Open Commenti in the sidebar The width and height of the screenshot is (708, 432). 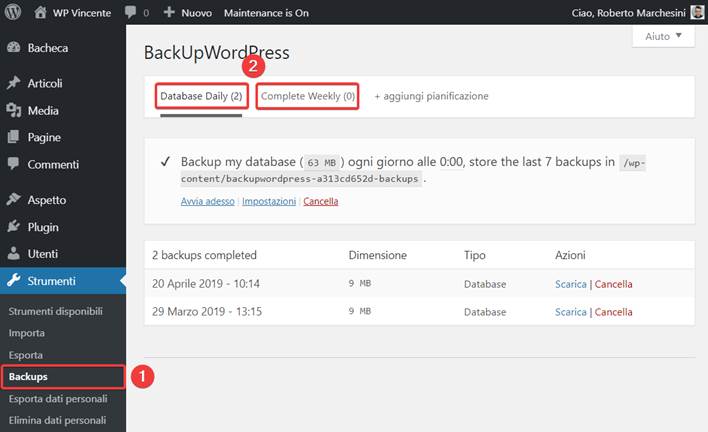coord(53,164)
